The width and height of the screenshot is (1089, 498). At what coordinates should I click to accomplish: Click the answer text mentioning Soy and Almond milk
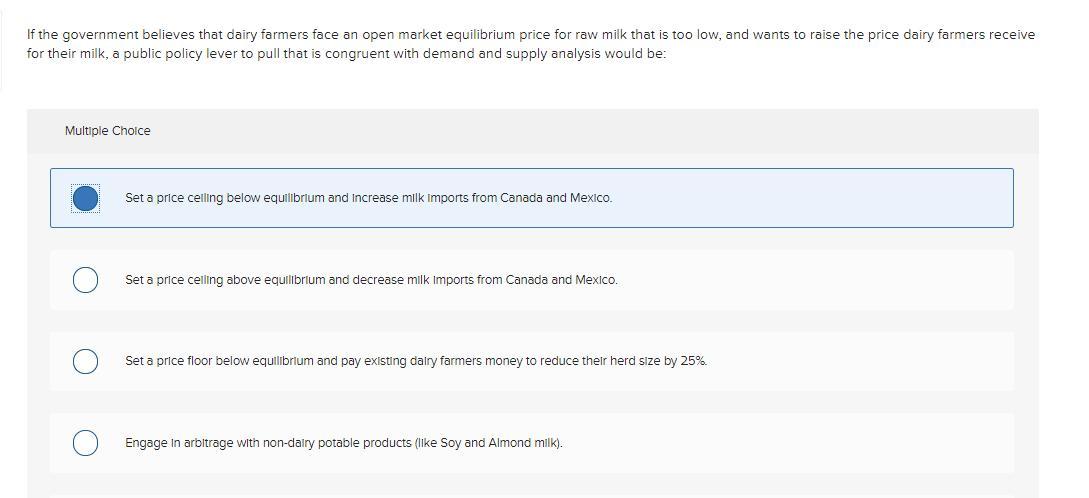pyautogui.click(x=343, y=442)
